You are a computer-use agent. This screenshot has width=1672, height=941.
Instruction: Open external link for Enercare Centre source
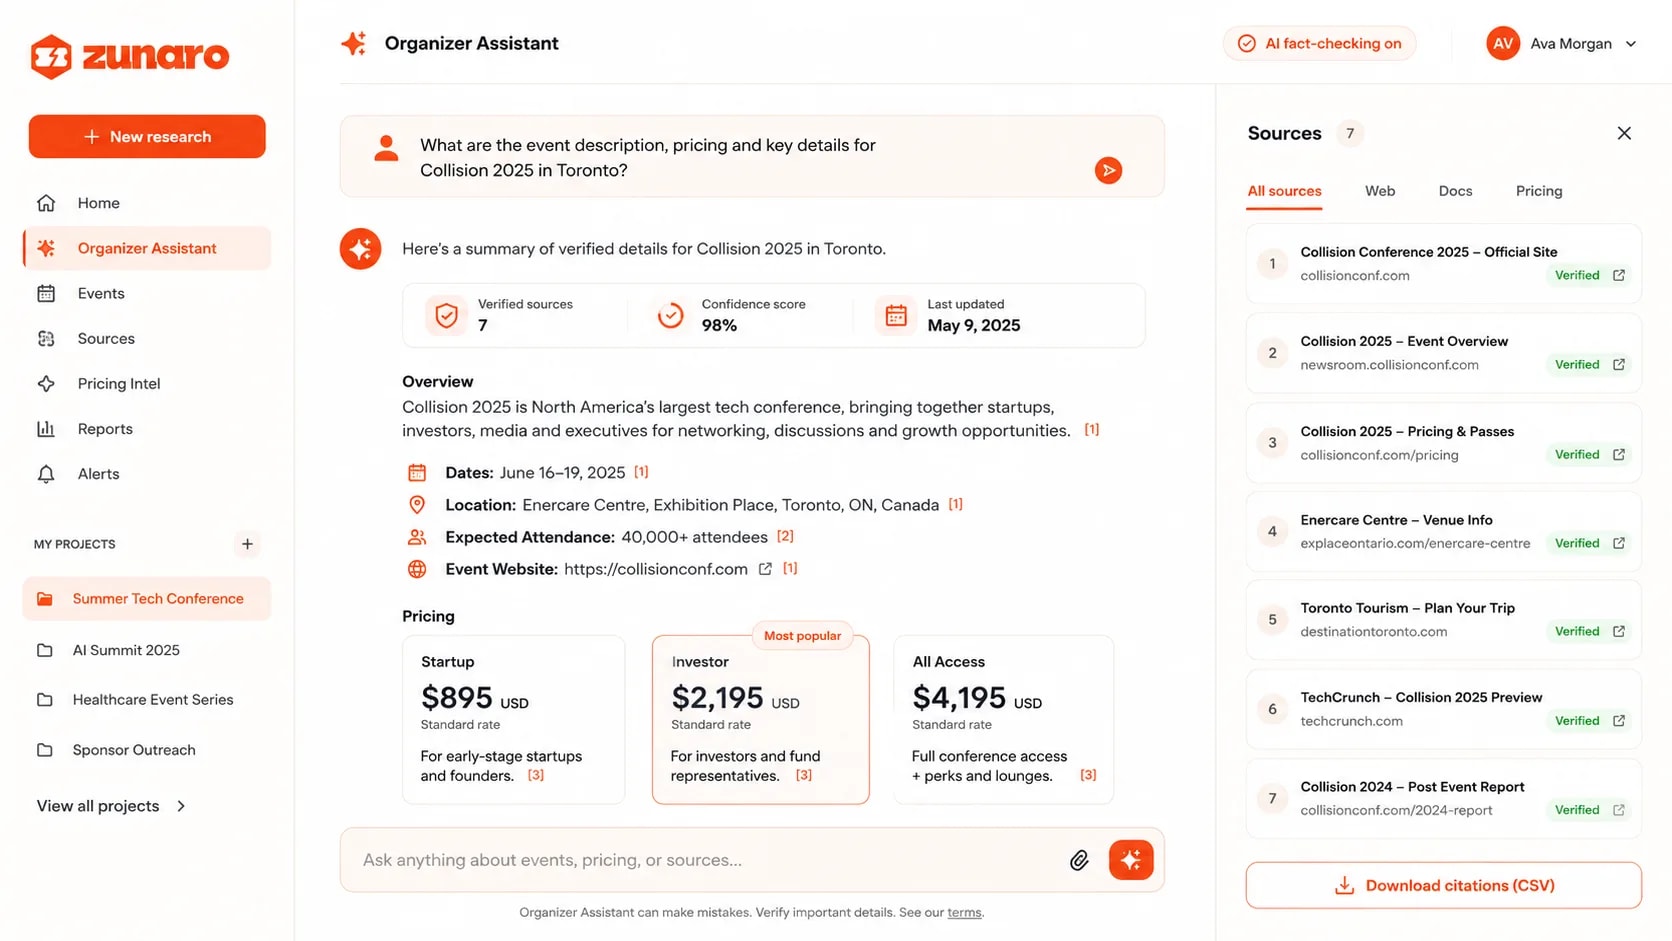1619,543
